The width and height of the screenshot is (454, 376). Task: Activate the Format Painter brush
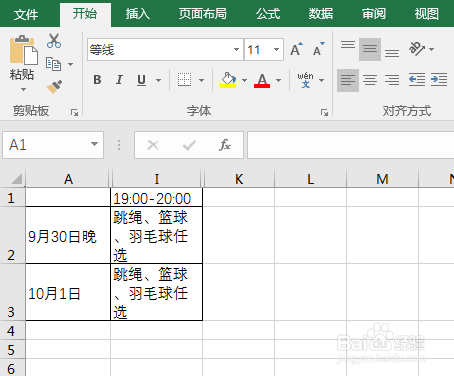pos(54,86)
